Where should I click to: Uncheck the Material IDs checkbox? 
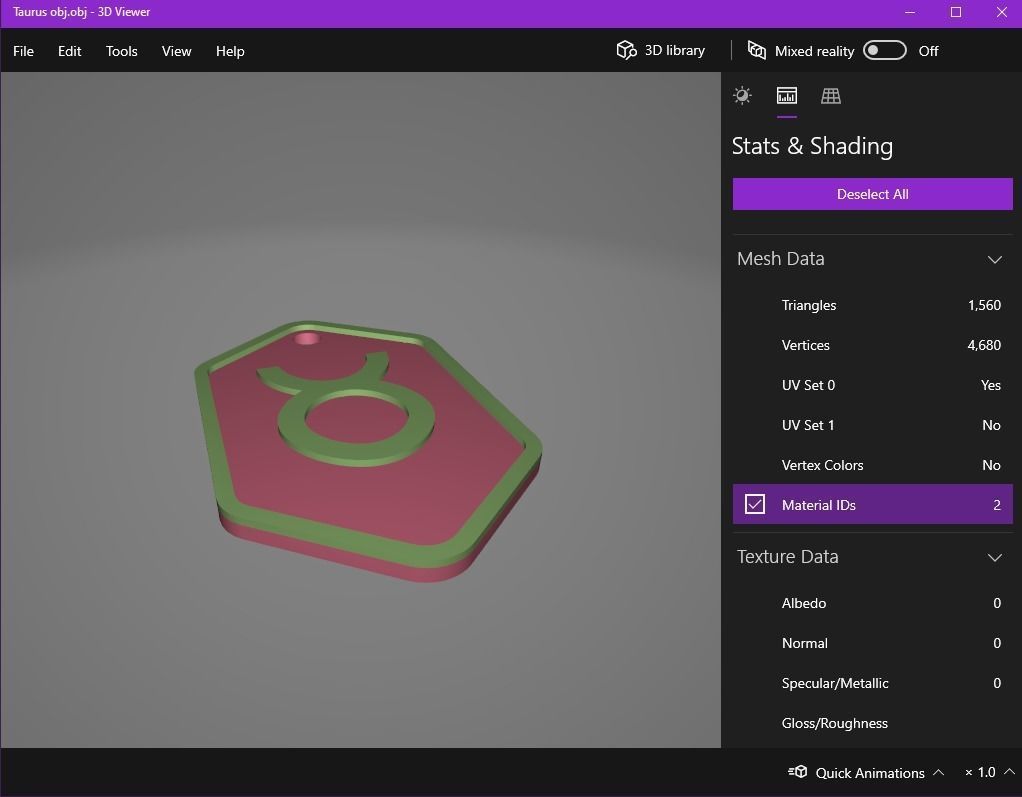[755, 504]
